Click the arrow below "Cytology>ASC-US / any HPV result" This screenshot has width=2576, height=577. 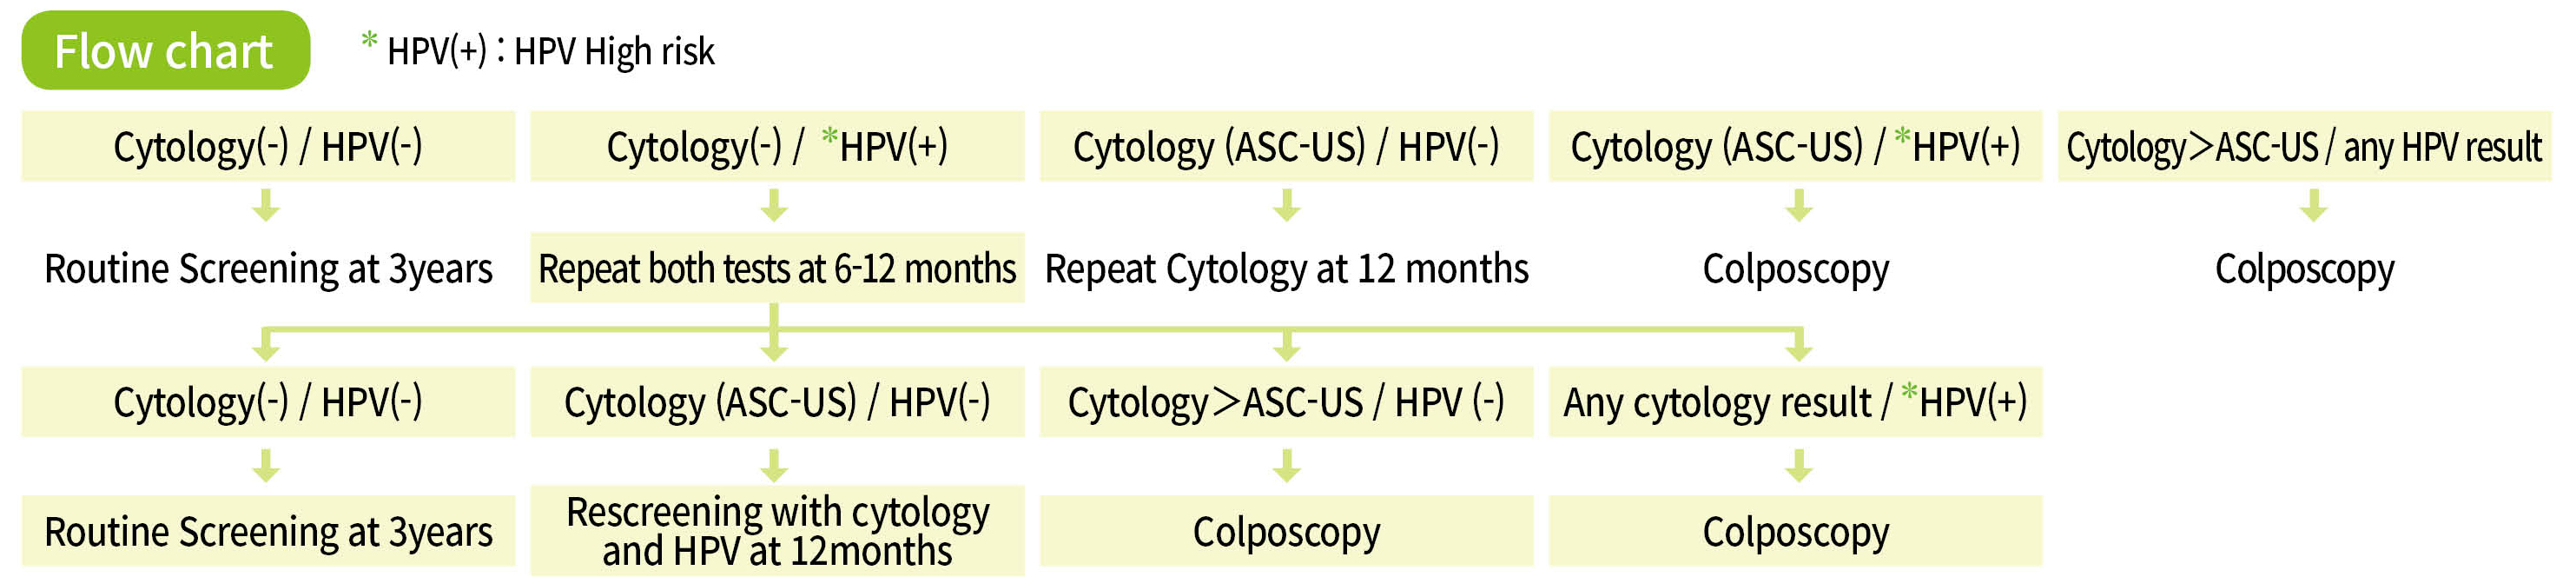point(2313,206)
